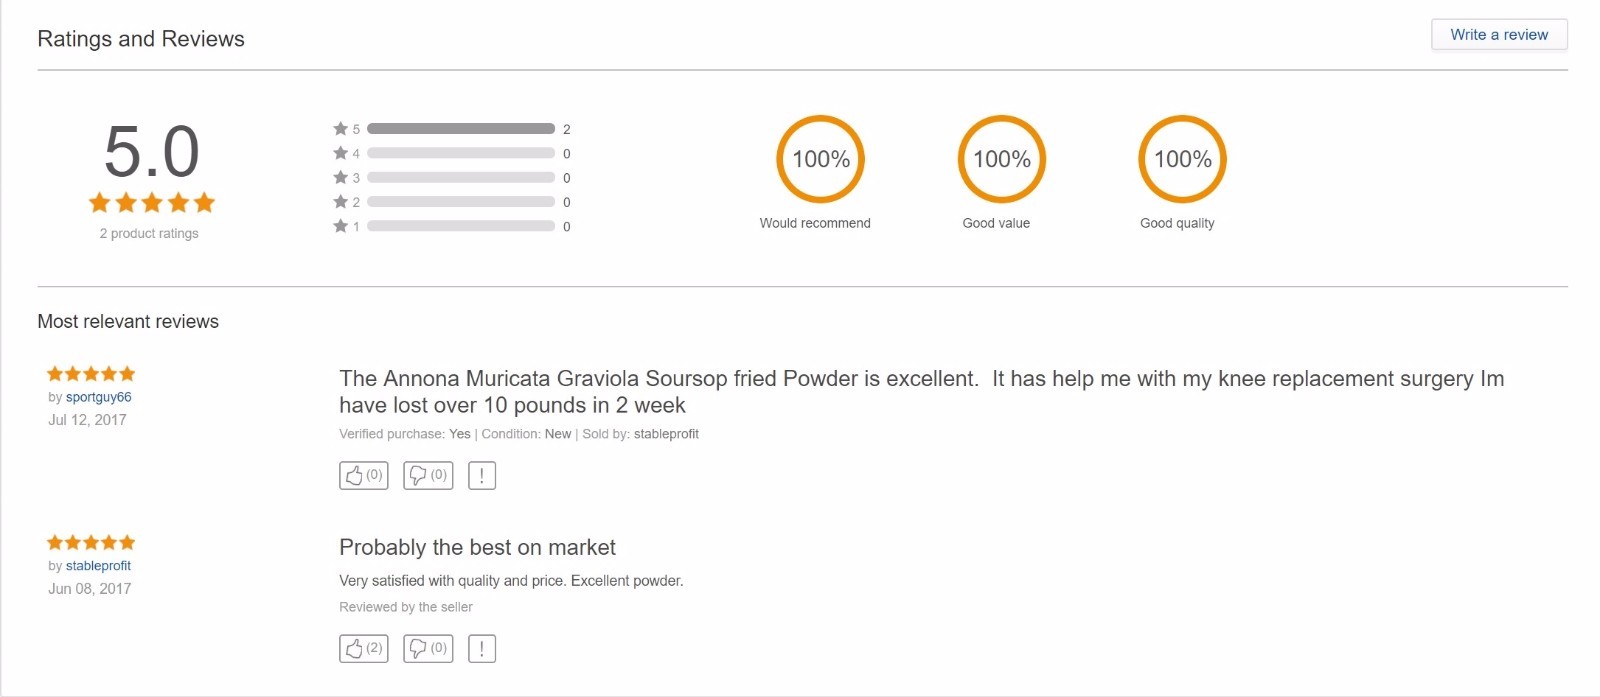Select the 4 star rating bar

click(x=460, y=154)
